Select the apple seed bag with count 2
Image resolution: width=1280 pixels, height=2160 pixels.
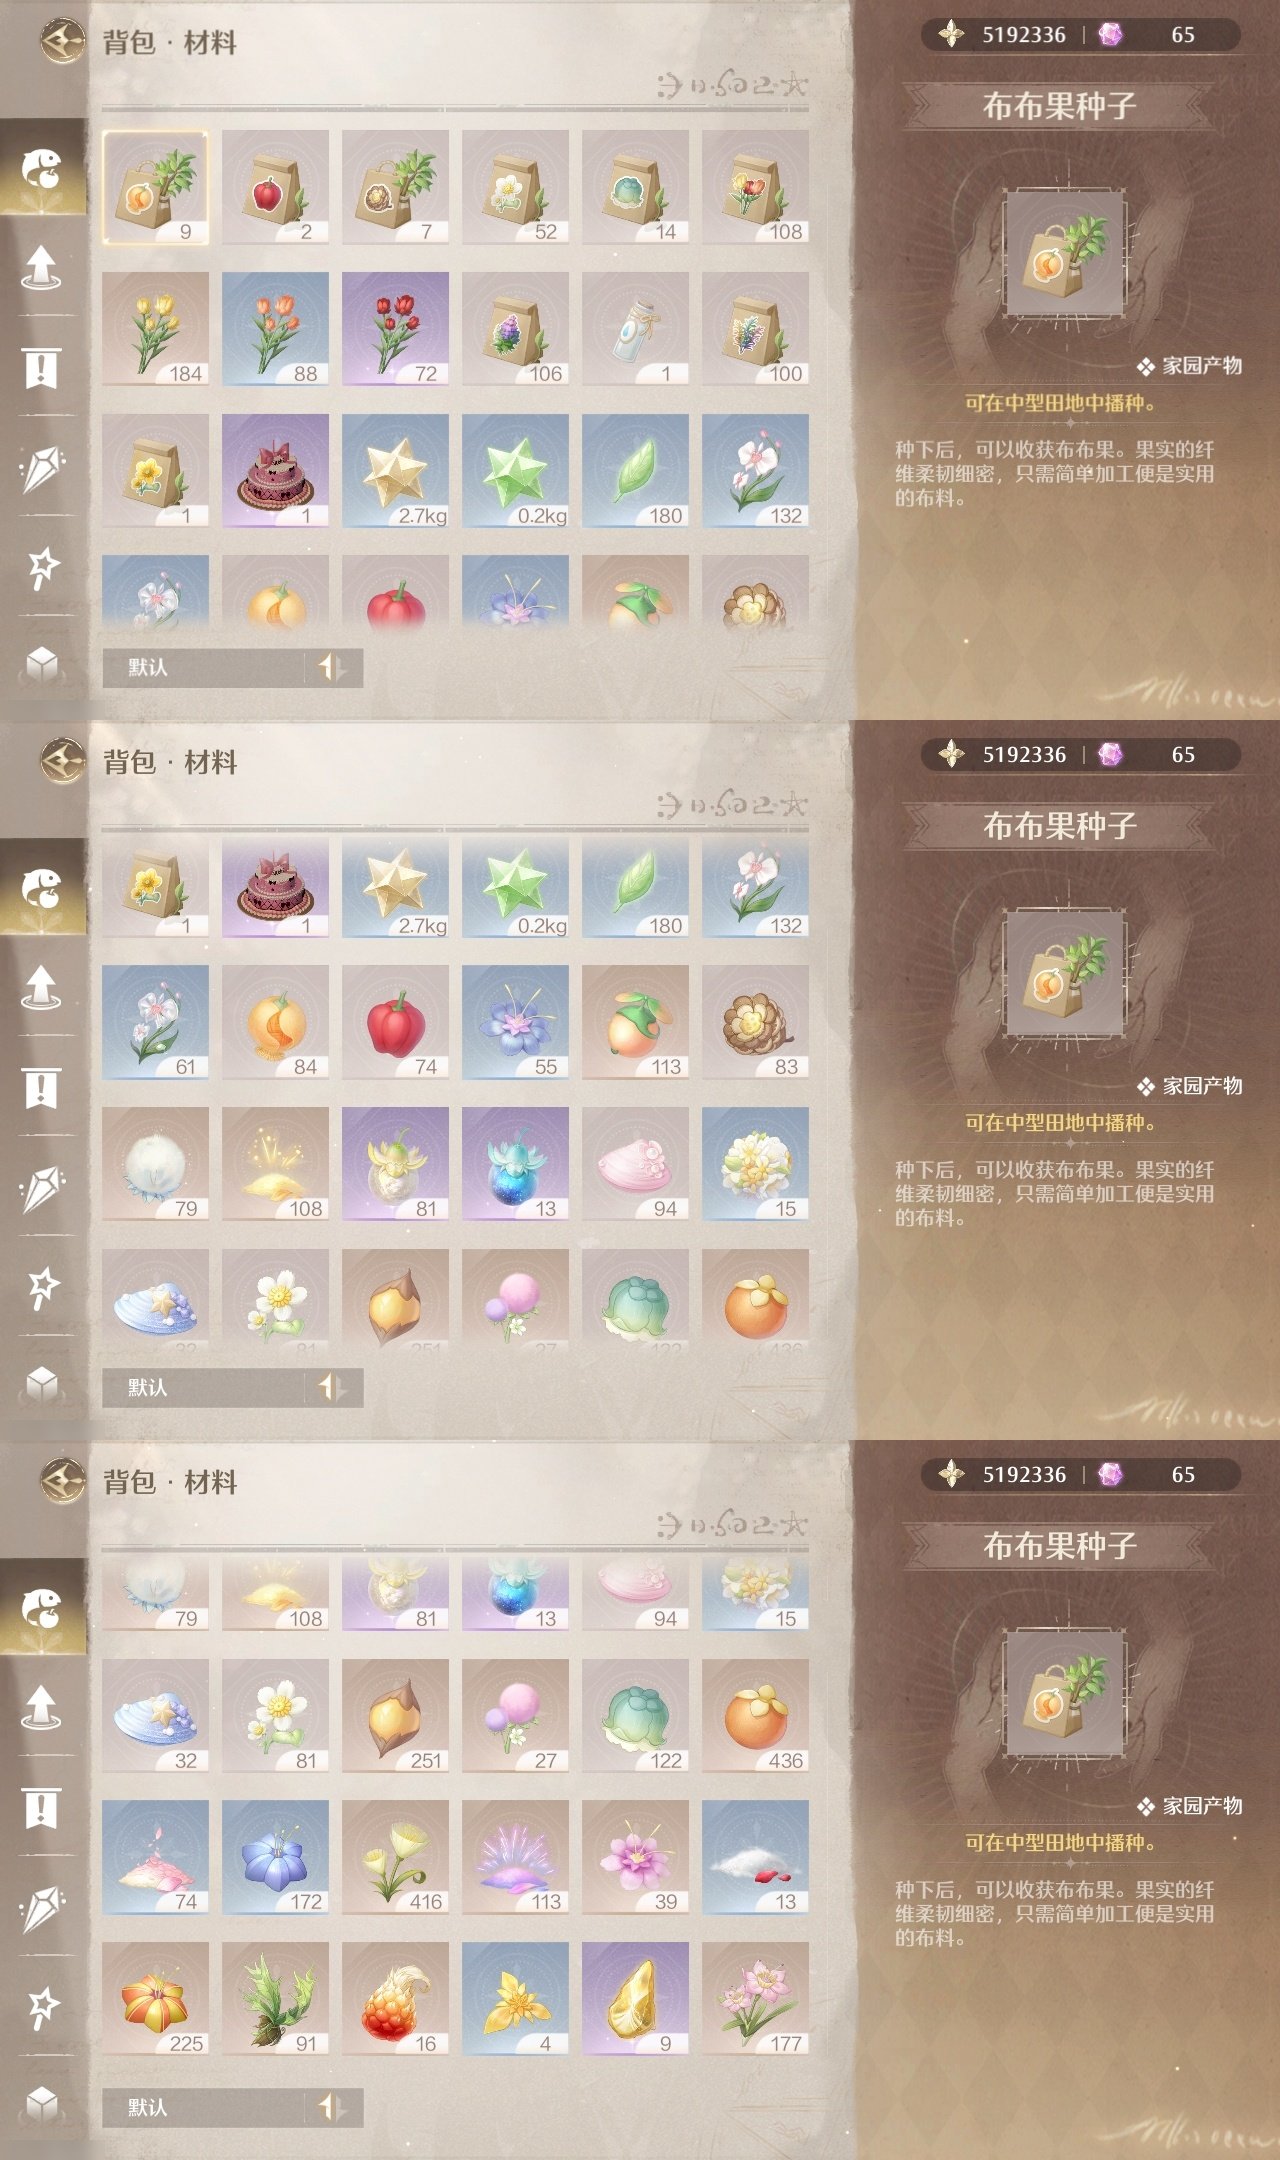click(x=275, y=187)
